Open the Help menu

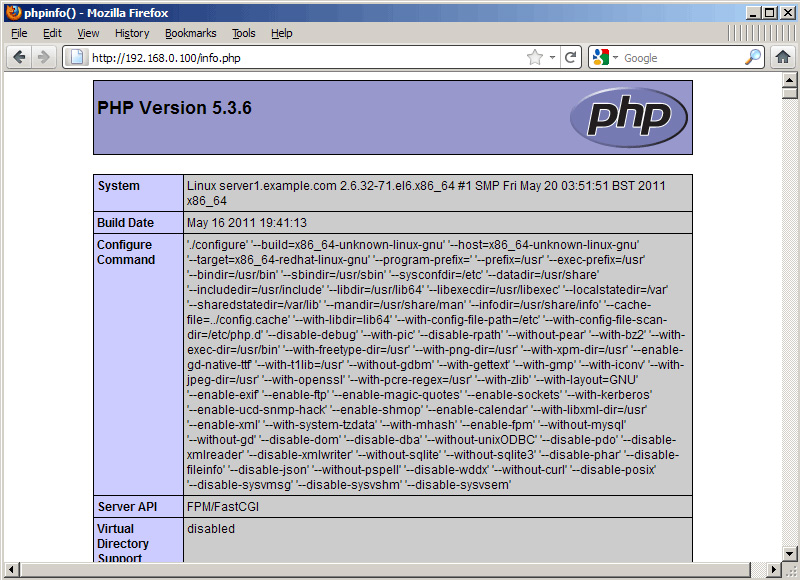[281, 33]
